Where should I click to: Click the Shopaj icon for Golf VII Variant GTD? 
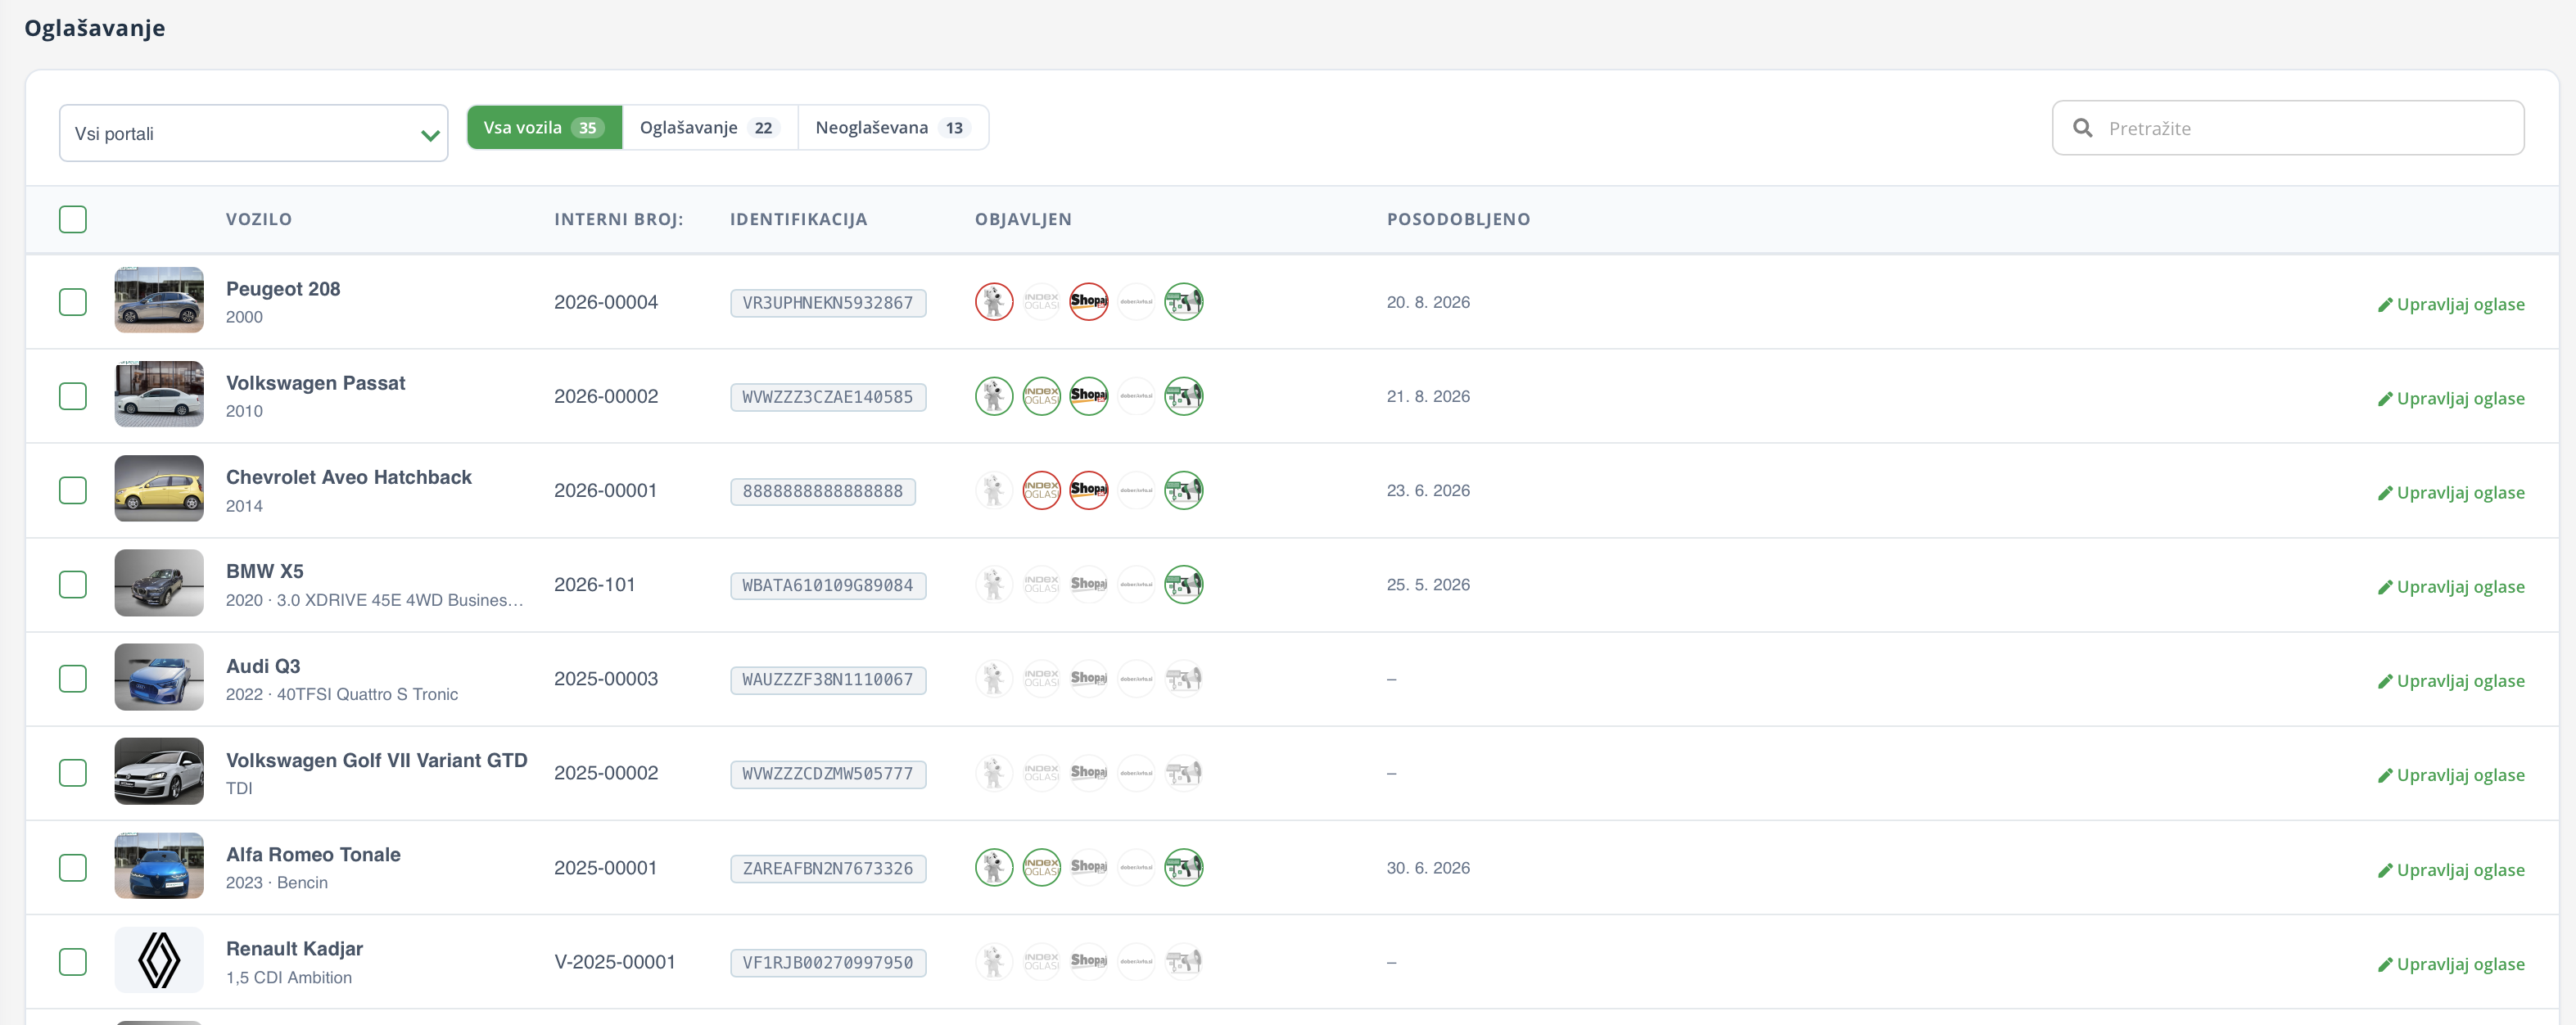1089,773
